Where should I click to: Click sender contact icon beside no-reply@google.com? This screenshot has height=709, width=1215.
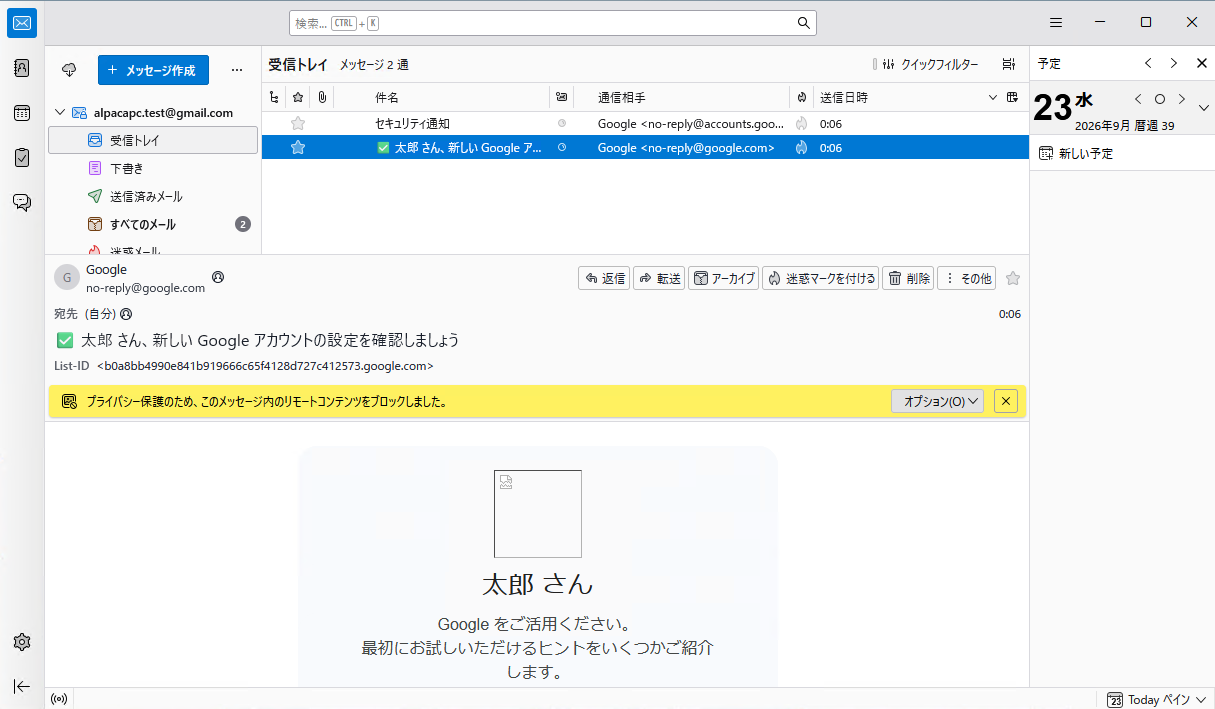pyautogui.click(x=218, y=277)
